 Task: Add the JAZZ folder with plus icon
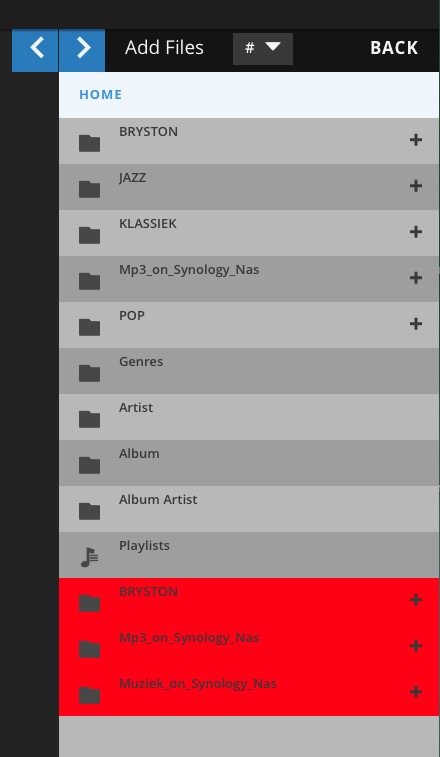416,186
